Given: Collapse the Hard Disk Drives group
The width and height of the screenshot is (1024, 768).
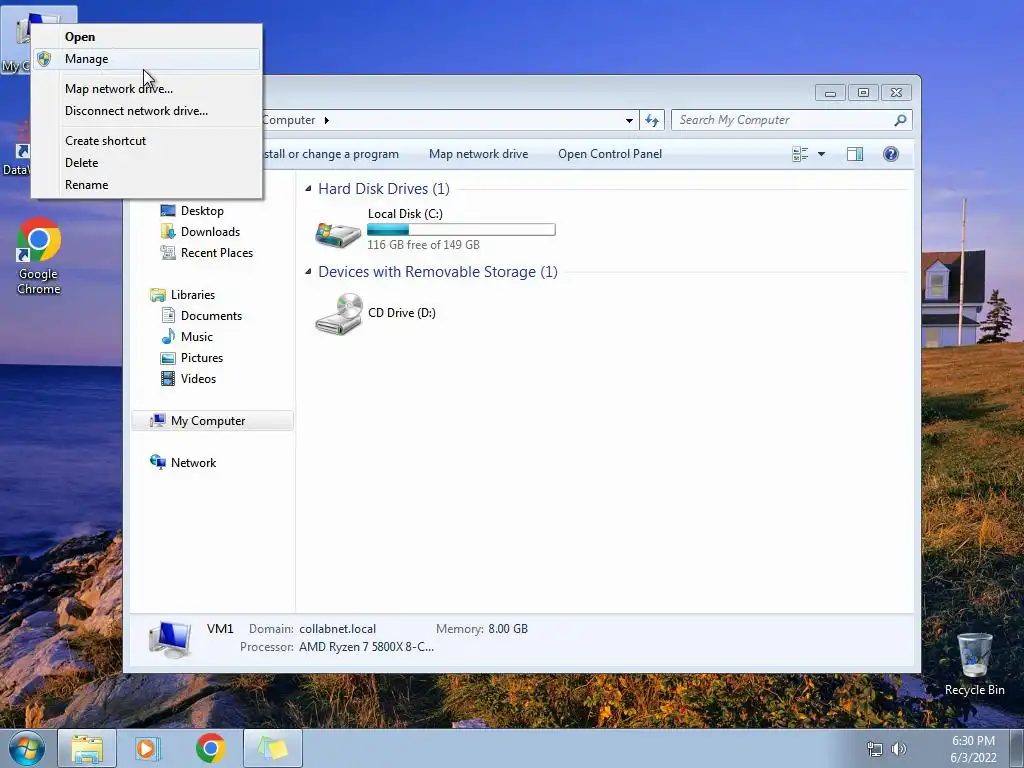Looking at the screenshot, I should 308,189.
